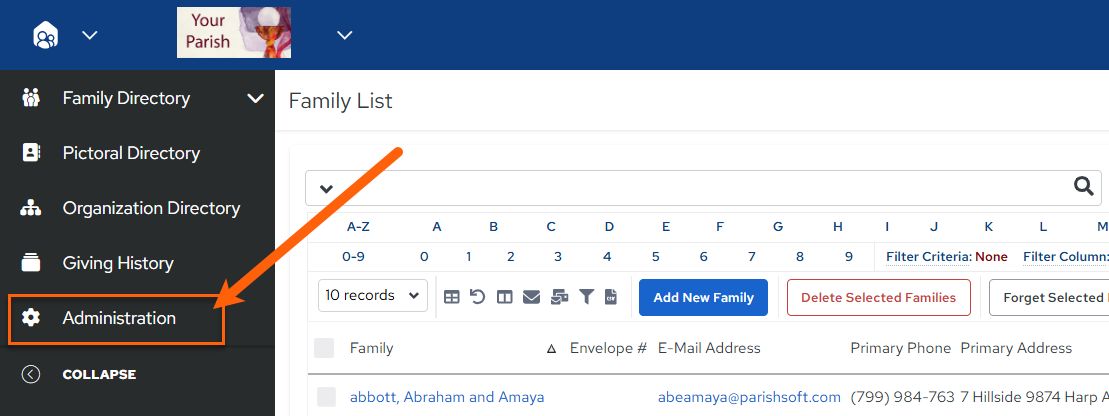Expand the Family Directory chevron
The height and width of the screenshot is (416, 1109).
point(255,98)
